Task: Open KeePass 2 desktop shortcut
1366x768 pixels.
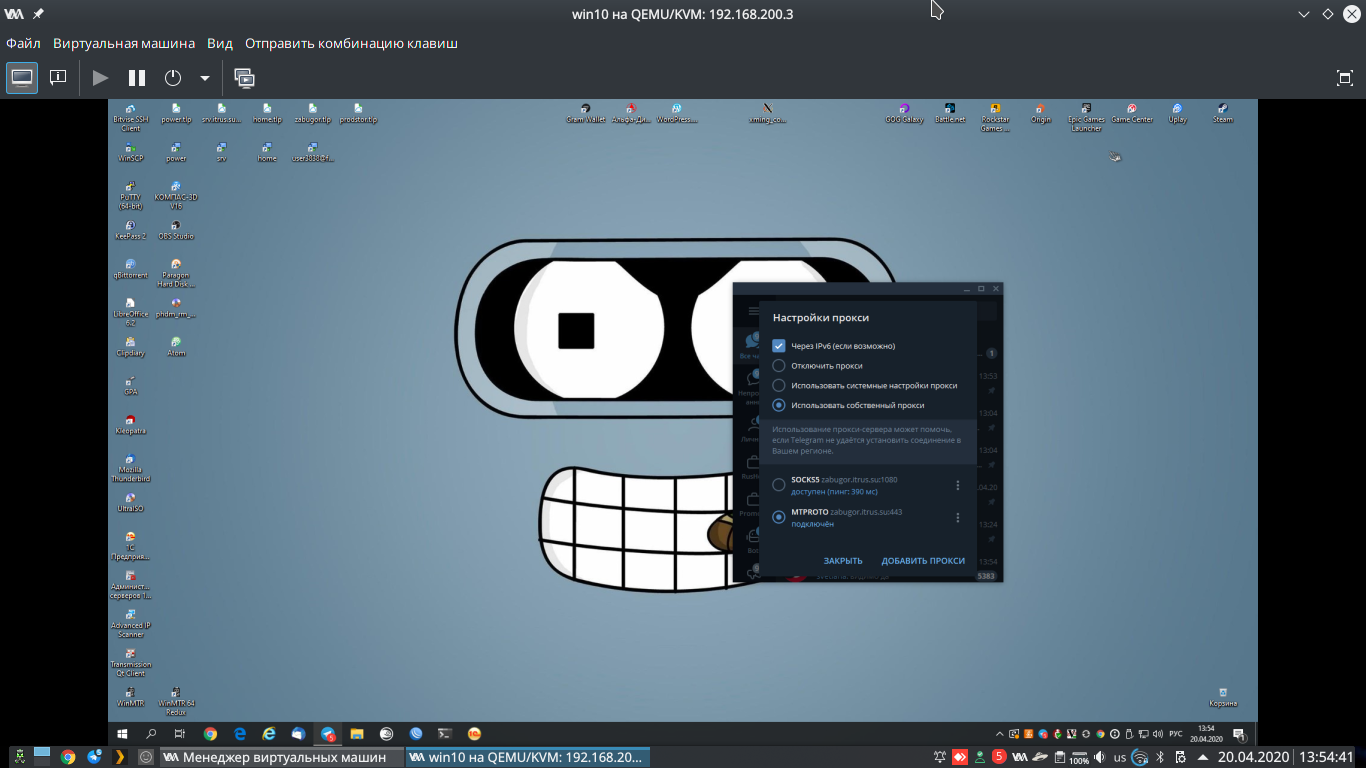Action: pos(130,230)
